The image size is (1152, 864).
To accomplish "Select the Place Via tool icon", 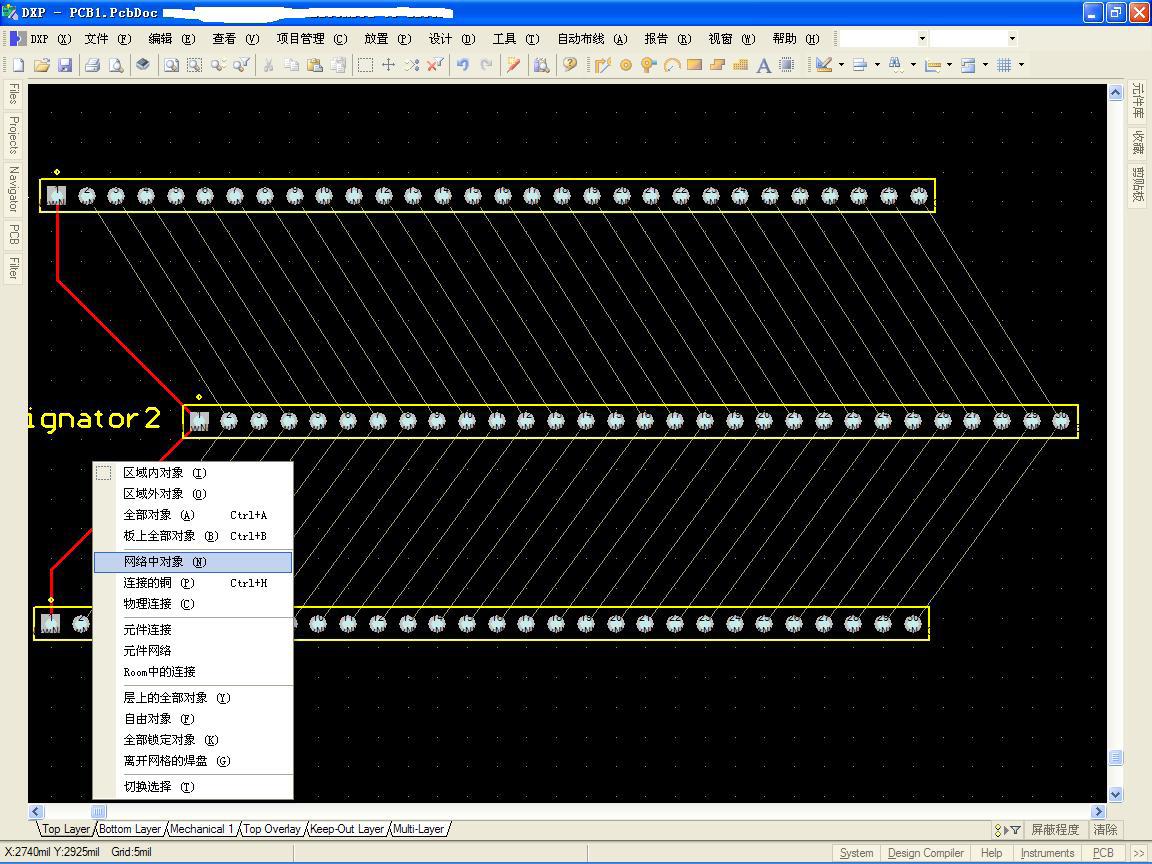I will click(x=649, y=65).
